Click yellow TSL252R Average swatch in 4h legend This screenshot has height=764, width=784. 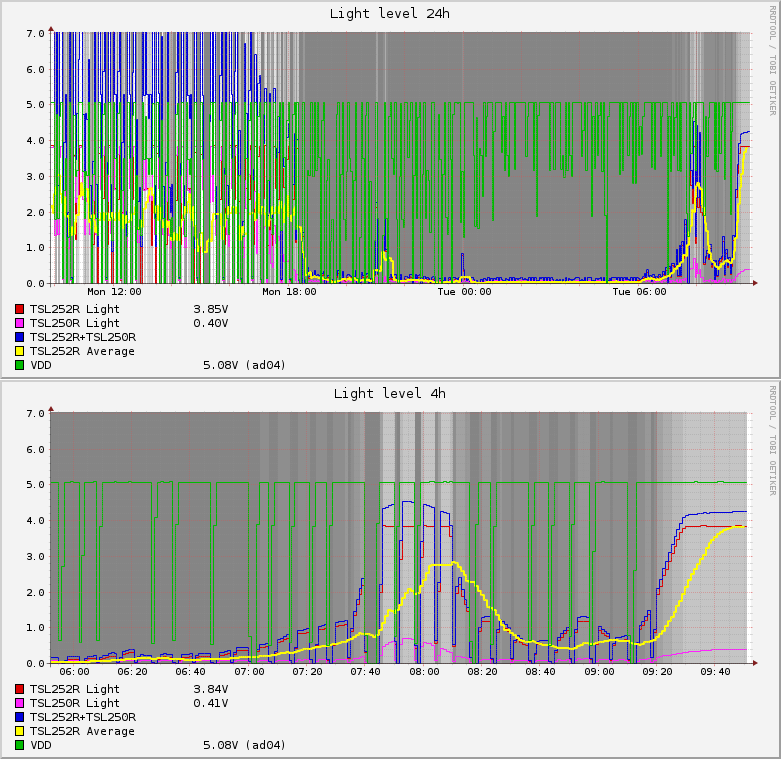pyautogui.click(x=20, y=732)
